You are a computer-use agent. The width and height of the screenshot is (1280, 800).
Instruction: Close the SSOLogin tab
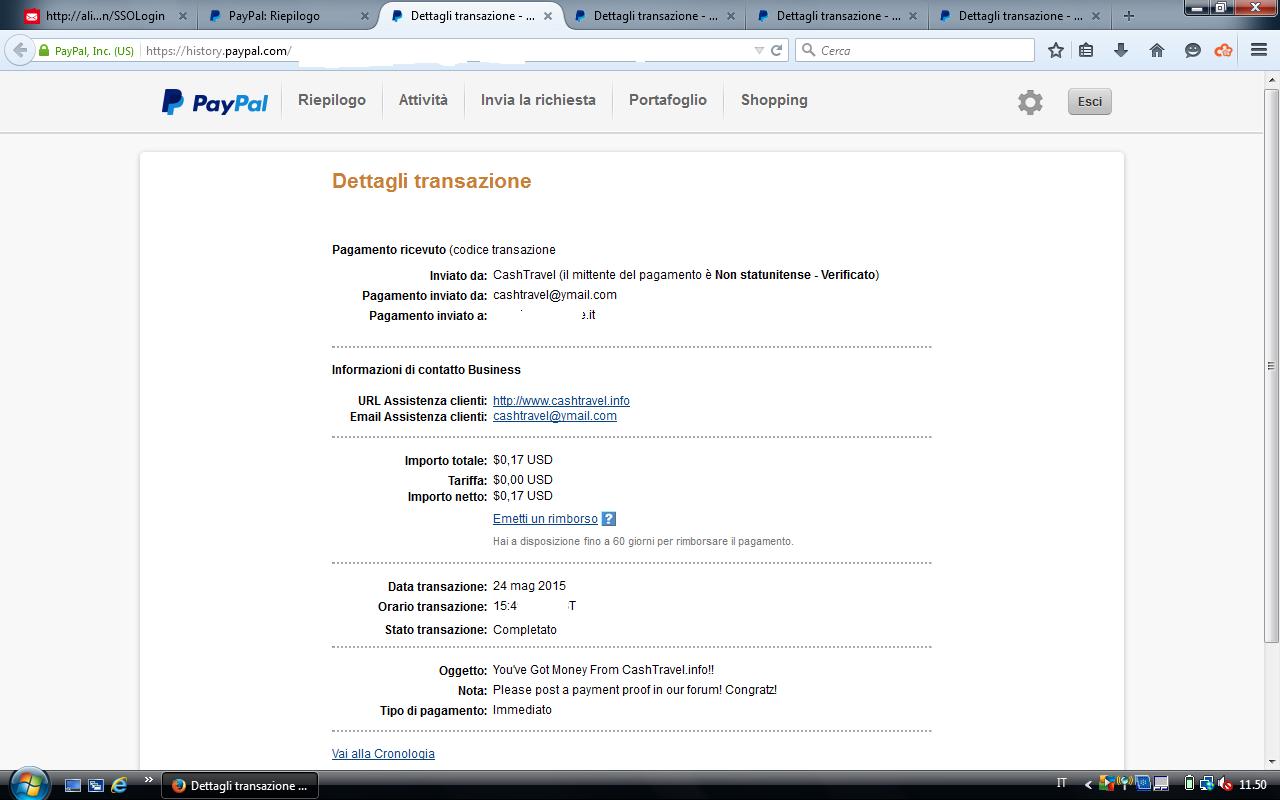point(182,16)
